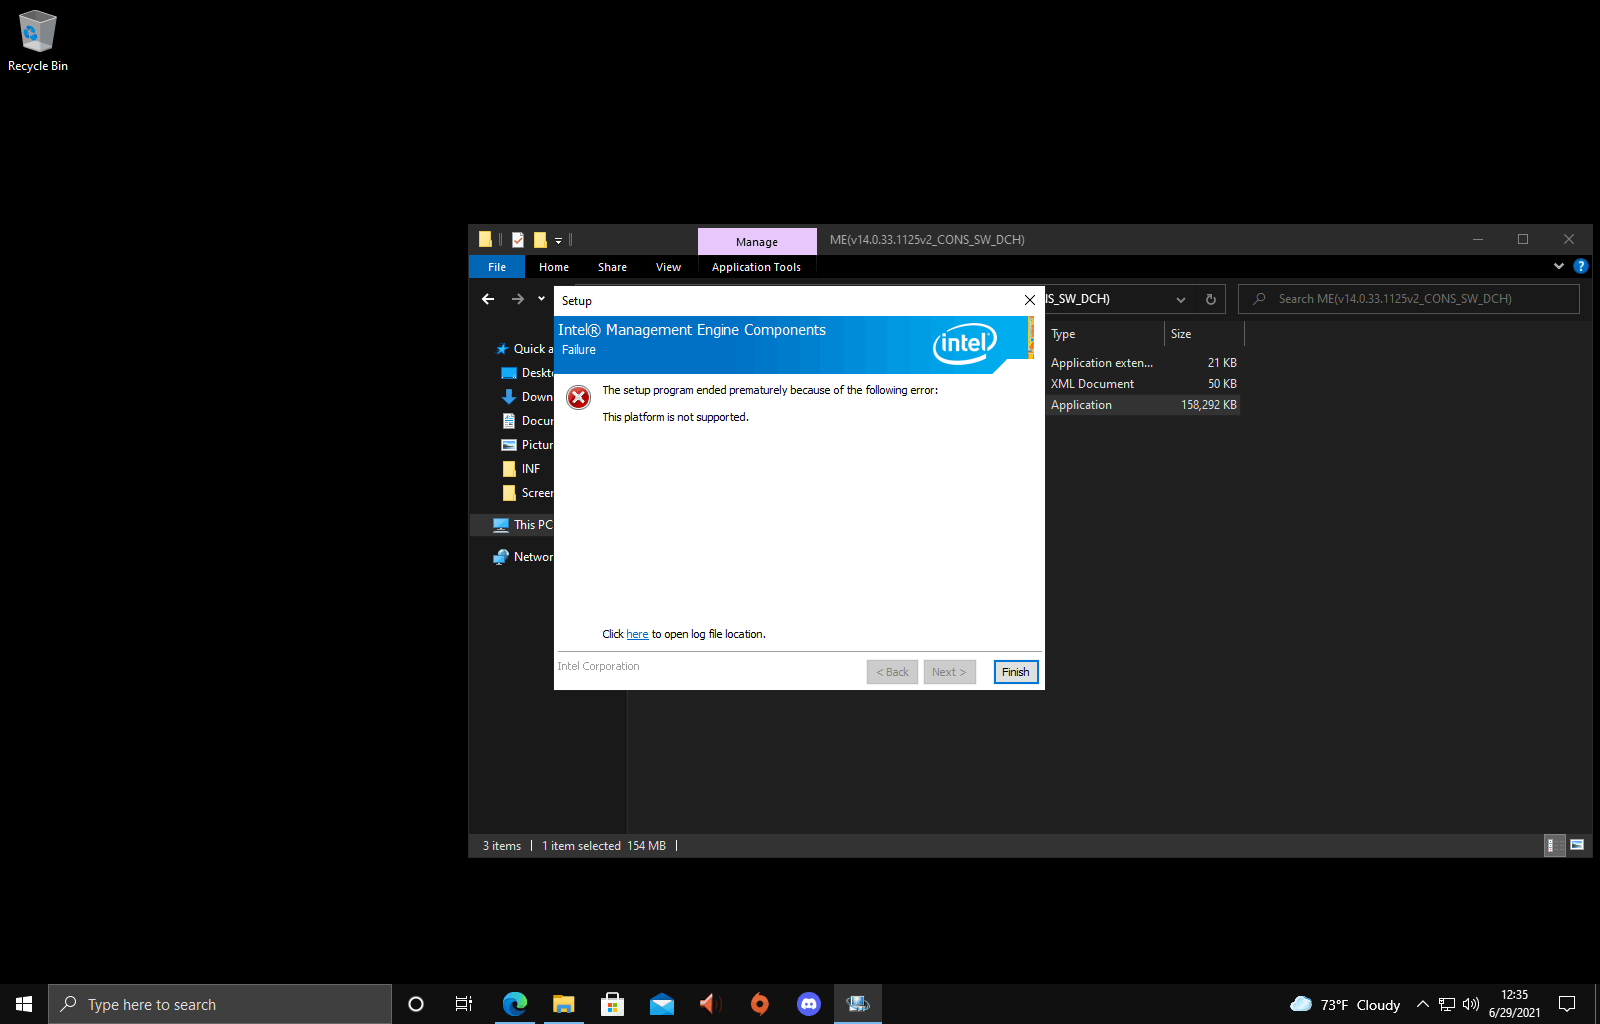Viewport: 1600px width, 1024px height.
Task: Sort files by the Type column header
Action: pyautogui.click(x=1105, y=334)
